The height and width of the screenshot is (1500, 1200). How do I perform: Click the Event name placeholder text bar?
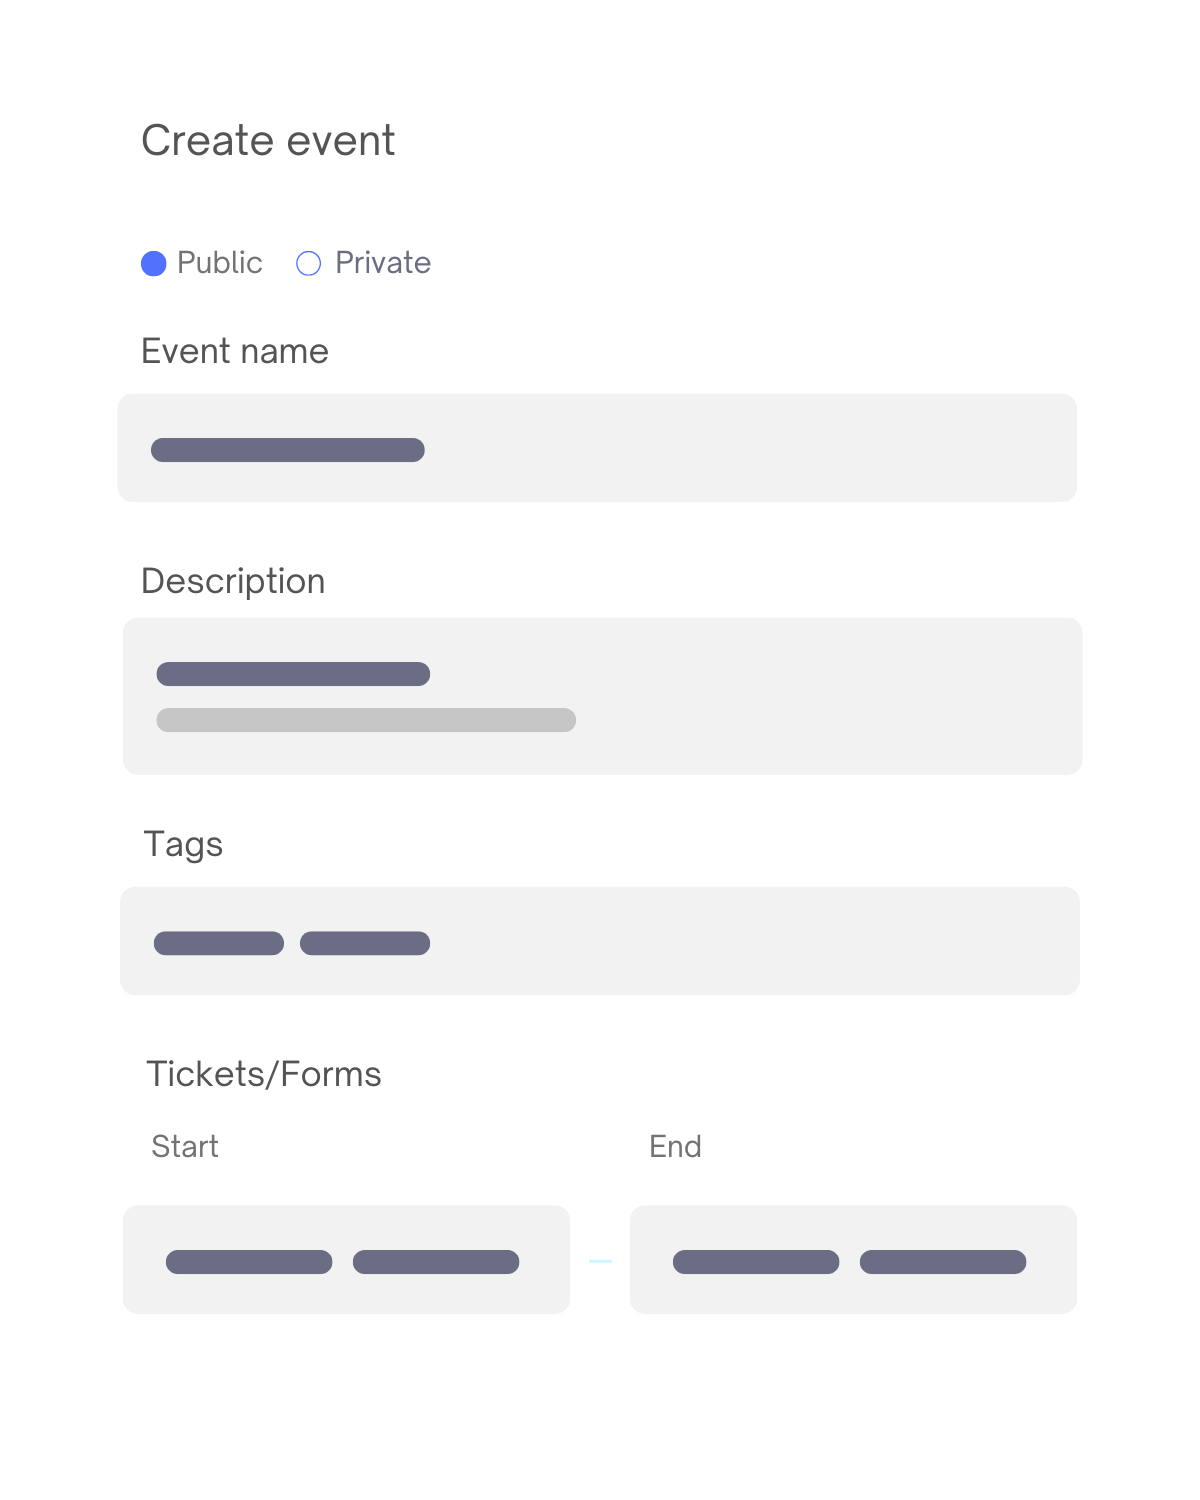[x=288, y=450]
